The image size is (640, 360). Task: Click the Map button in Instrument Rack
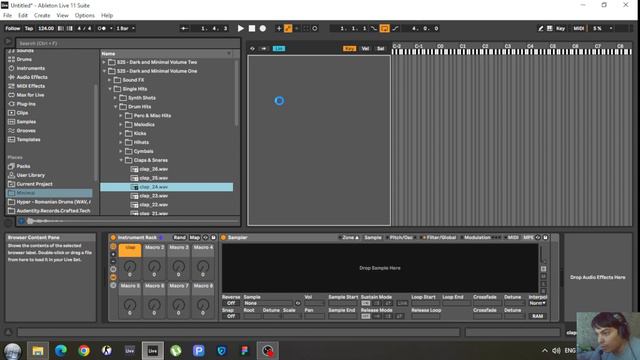click(x=194, y=237)
